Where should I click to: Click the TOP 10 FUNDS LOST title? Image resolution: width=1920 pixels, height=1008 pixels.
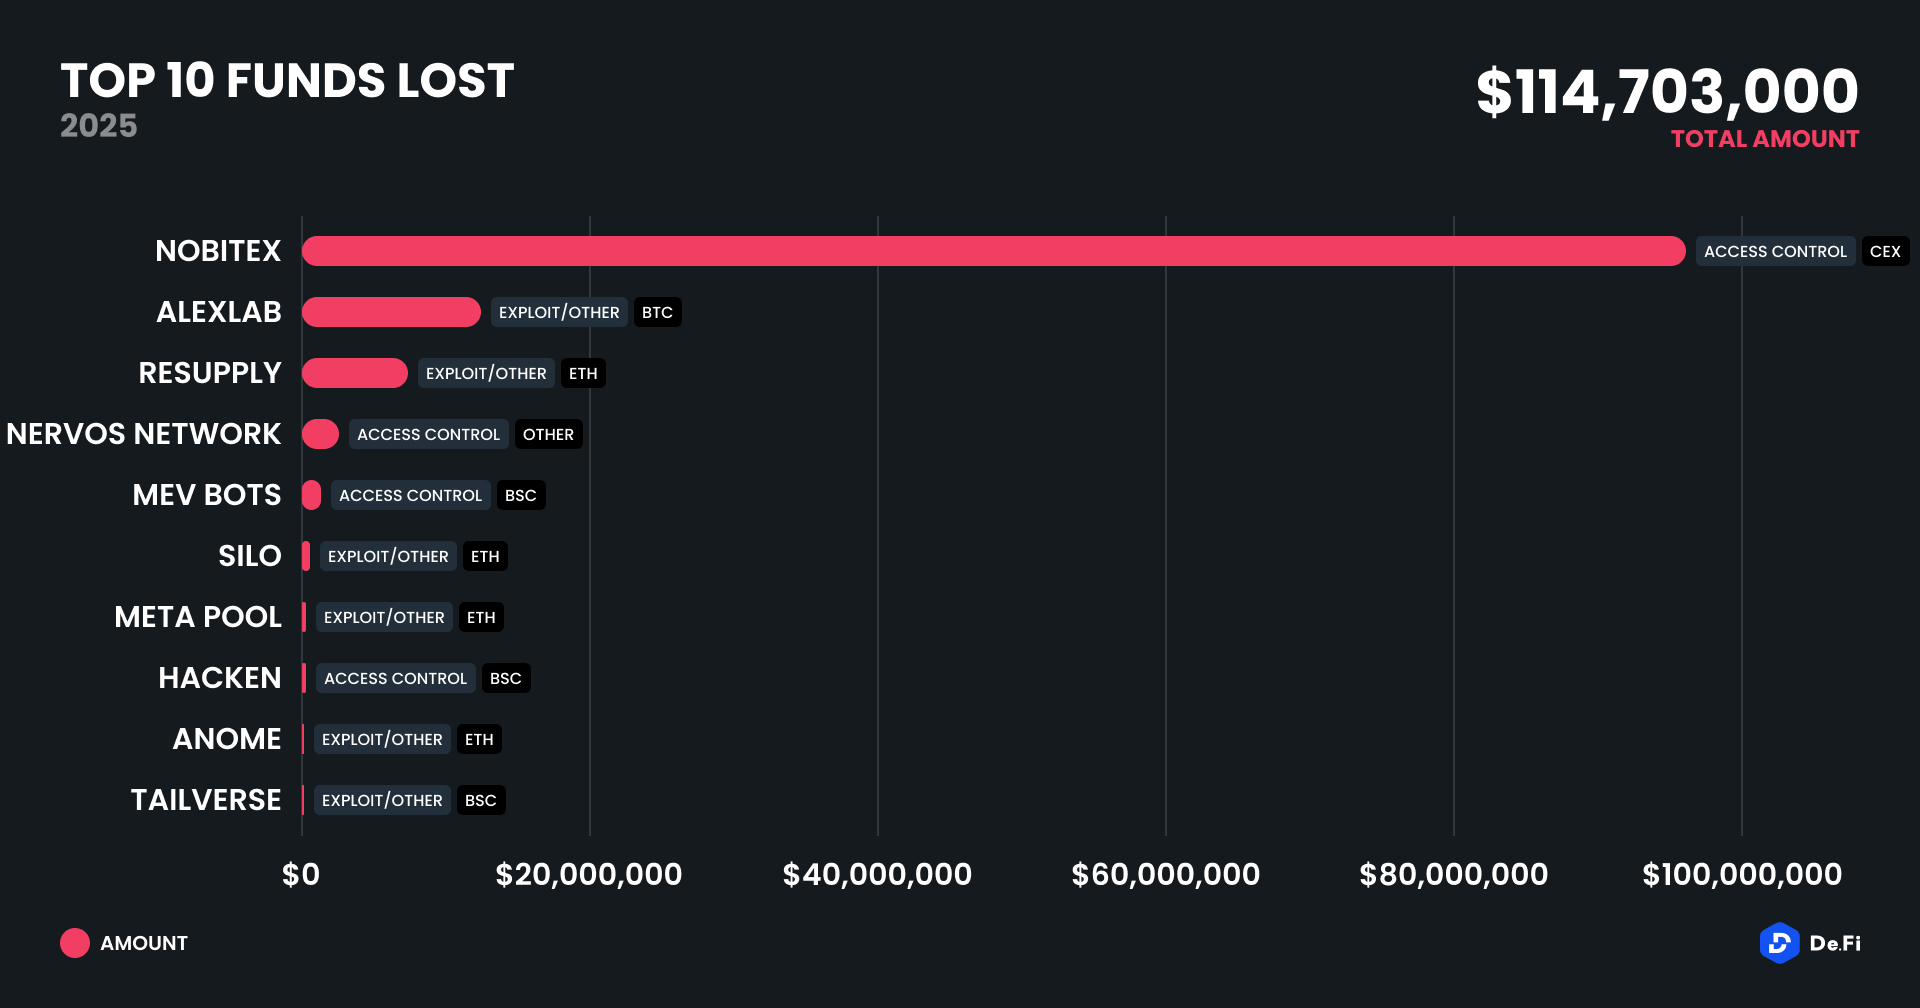[287, 81]
